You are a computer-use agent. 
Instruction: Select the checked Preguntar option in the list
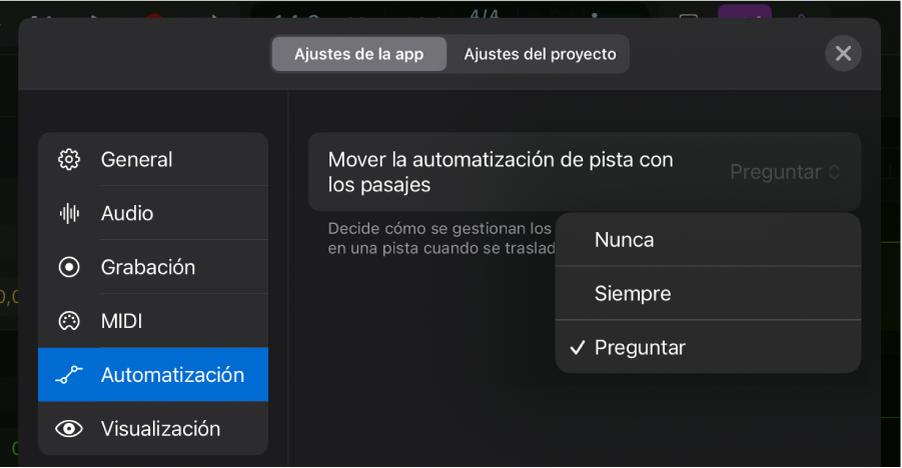coord(640,348)
